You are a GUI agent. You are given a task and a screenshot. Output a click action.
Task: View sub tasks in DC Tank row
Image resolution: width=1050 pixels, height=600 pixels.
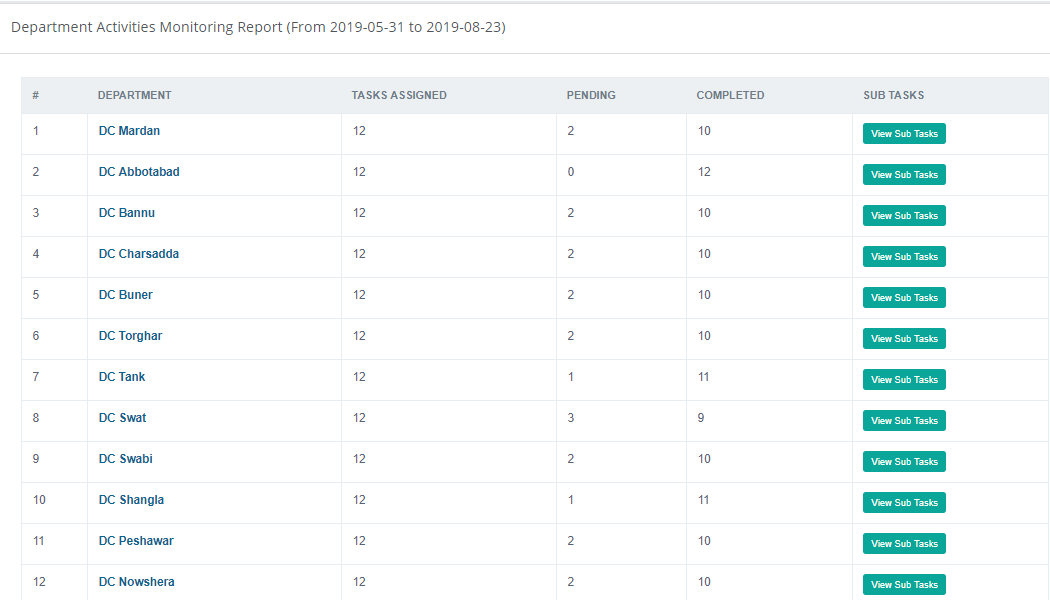(x=904, y=380)
